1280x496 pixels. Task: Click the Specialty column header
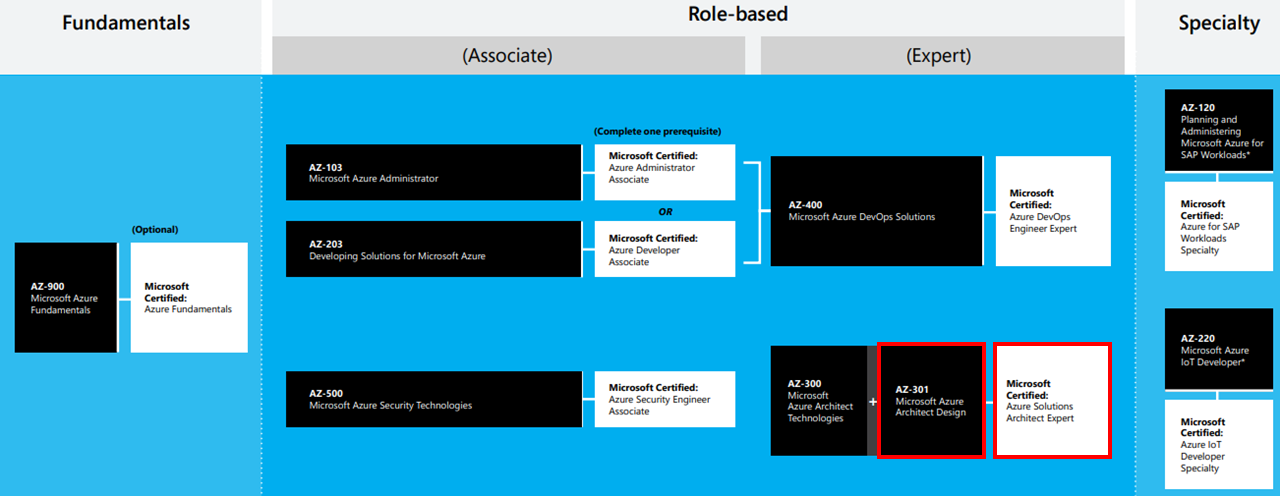pos(1219,24)
